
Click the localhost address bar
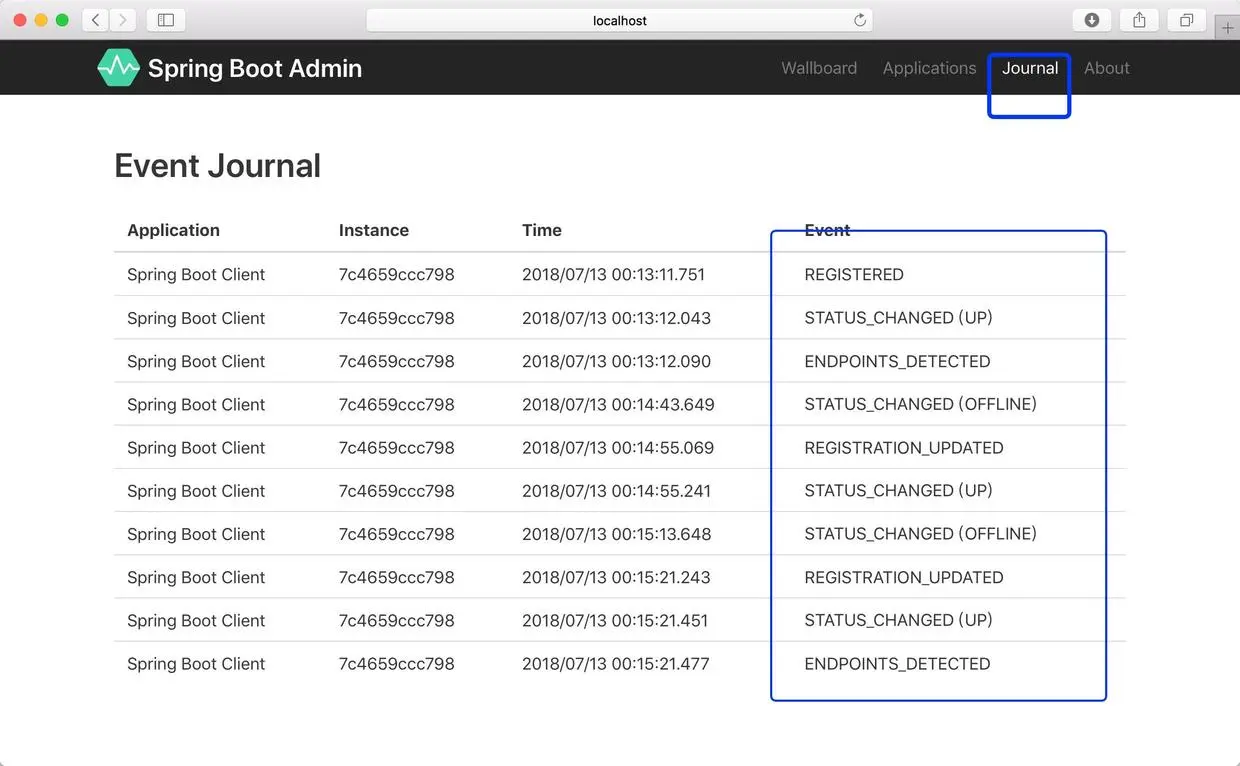tap(620, 20)
